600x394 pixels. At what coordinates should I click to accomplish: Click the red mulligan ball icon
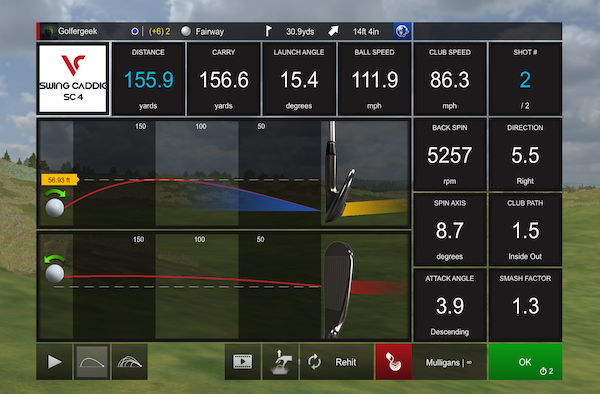(393, 361)
